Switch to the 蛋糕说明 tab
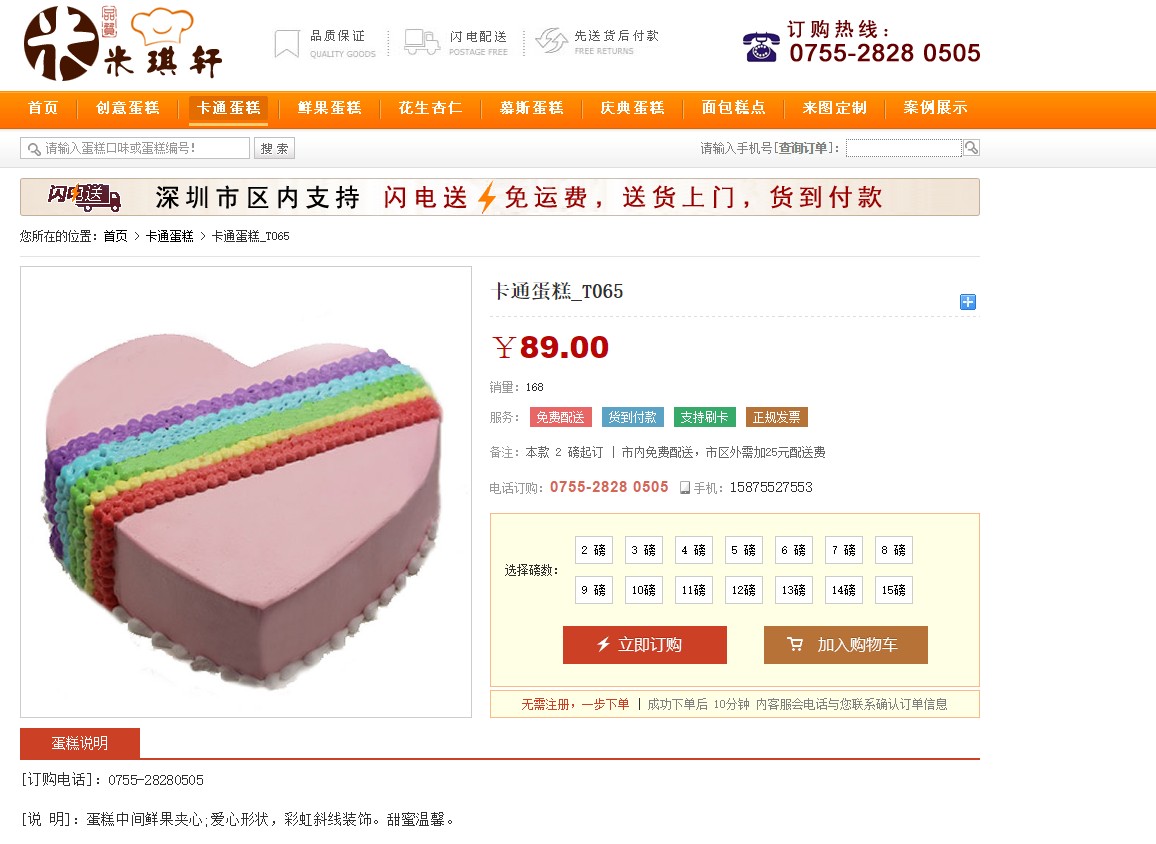The image size is (1156, 844). [x=80, y=743]
